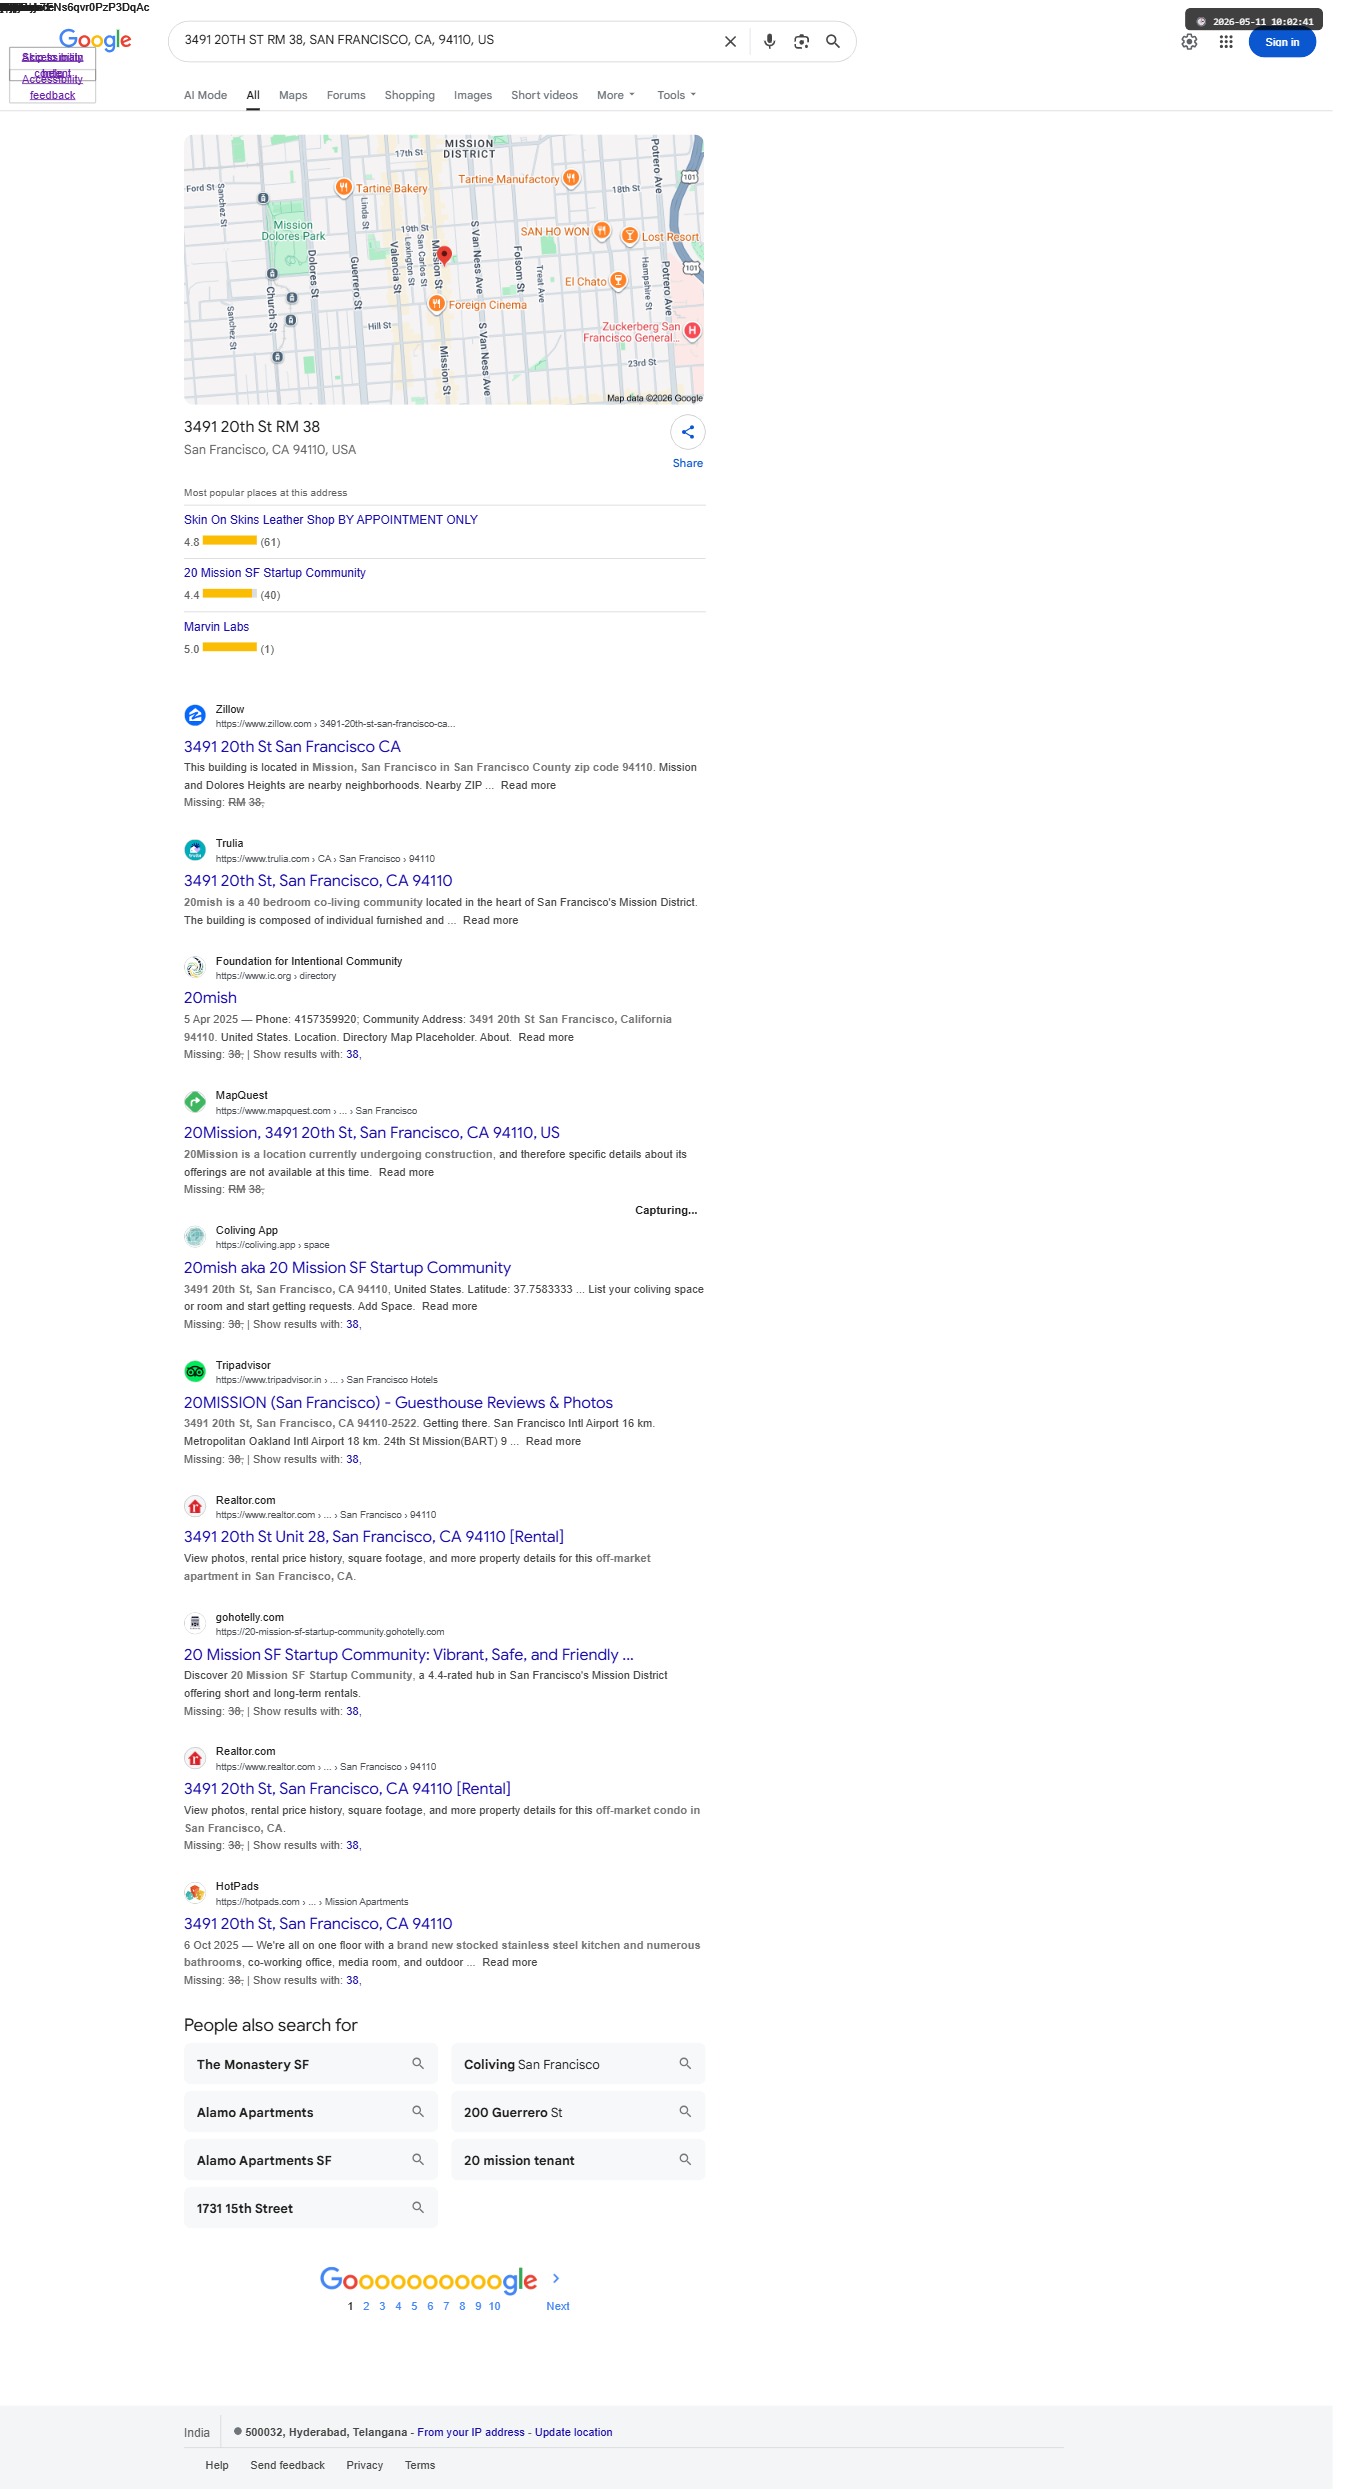Go to results page 10
The image size is (1348, 2489).
click(494, 2306)
